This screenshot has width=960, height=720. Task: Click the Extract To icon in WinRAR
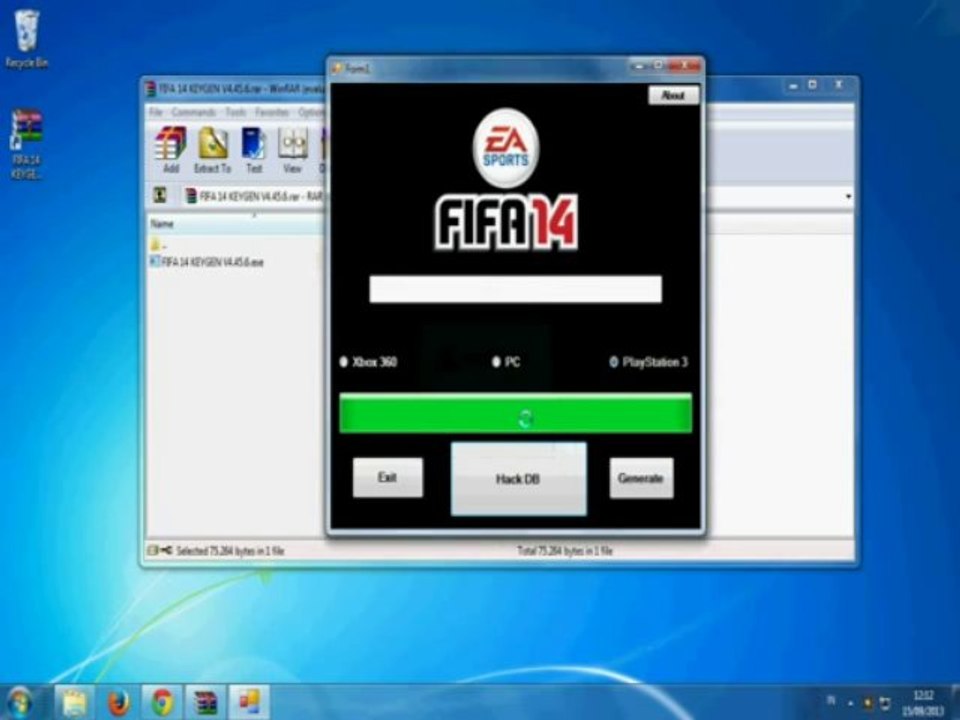[212, 149]
